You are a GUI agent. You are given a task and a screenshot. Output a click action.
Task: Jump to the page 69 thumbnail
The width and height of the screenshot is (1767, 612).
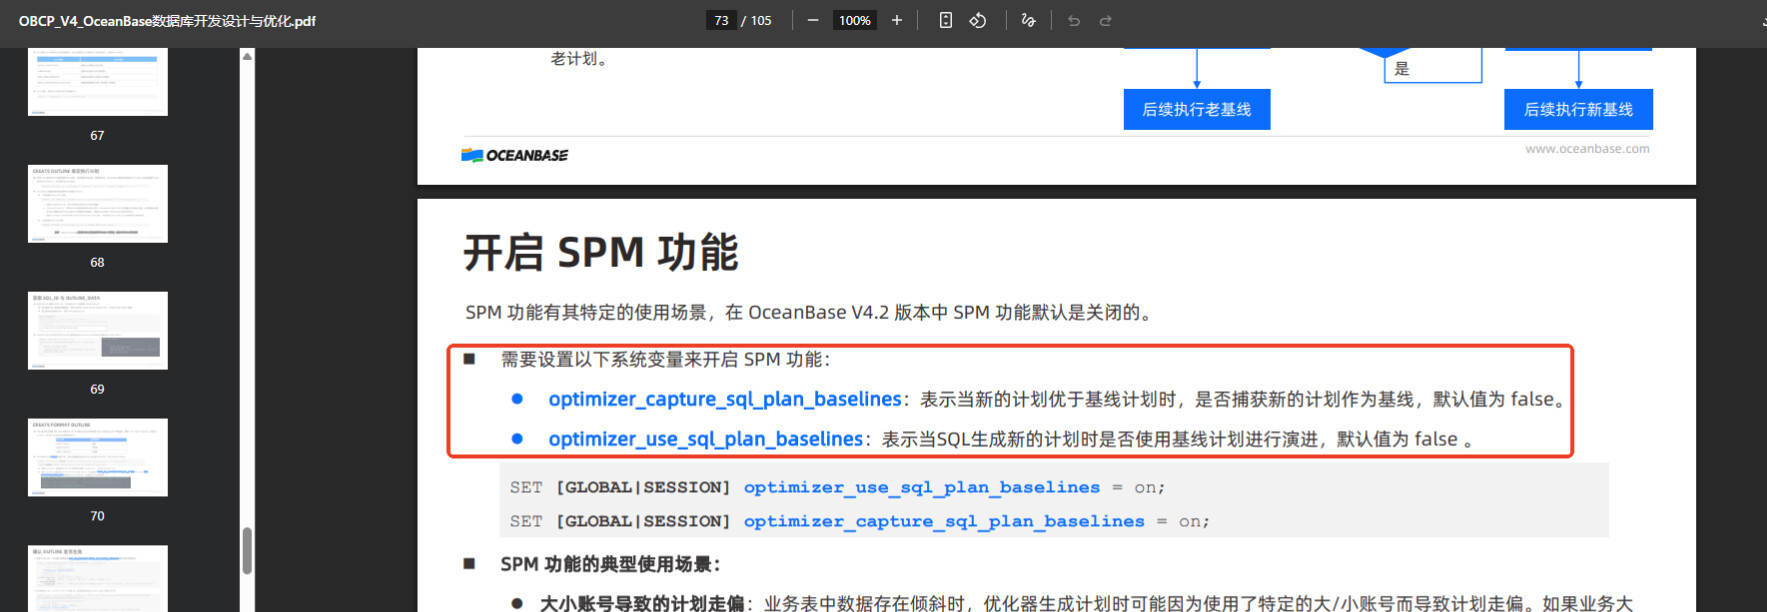click(98, 331)
